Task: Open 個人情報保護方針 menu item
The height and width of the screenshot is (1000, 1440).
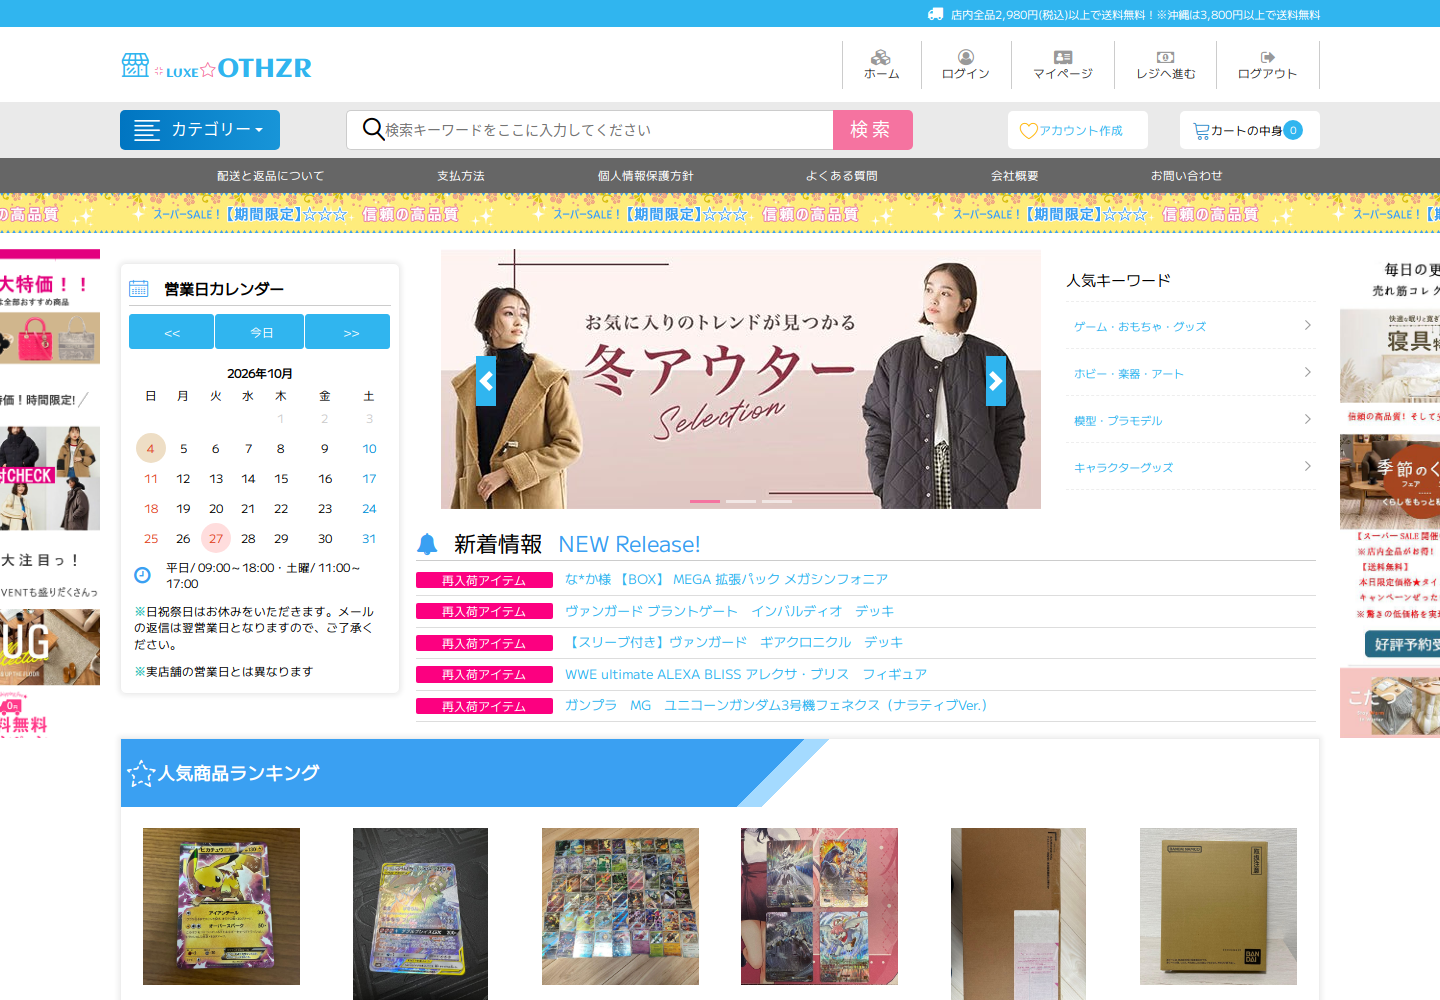Action: 646,176
